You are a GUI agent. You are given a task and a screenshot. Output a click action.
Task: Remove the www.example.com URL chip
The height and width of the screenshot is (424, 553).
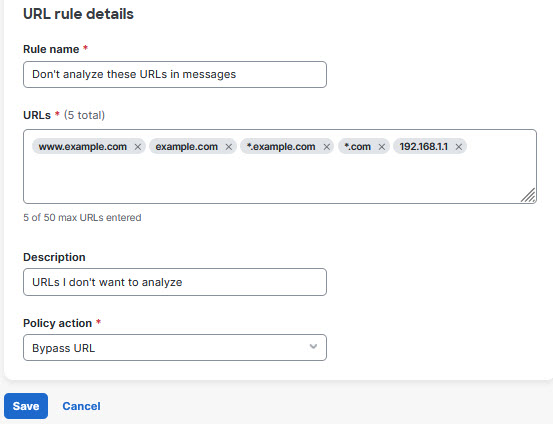pos(138,147)
